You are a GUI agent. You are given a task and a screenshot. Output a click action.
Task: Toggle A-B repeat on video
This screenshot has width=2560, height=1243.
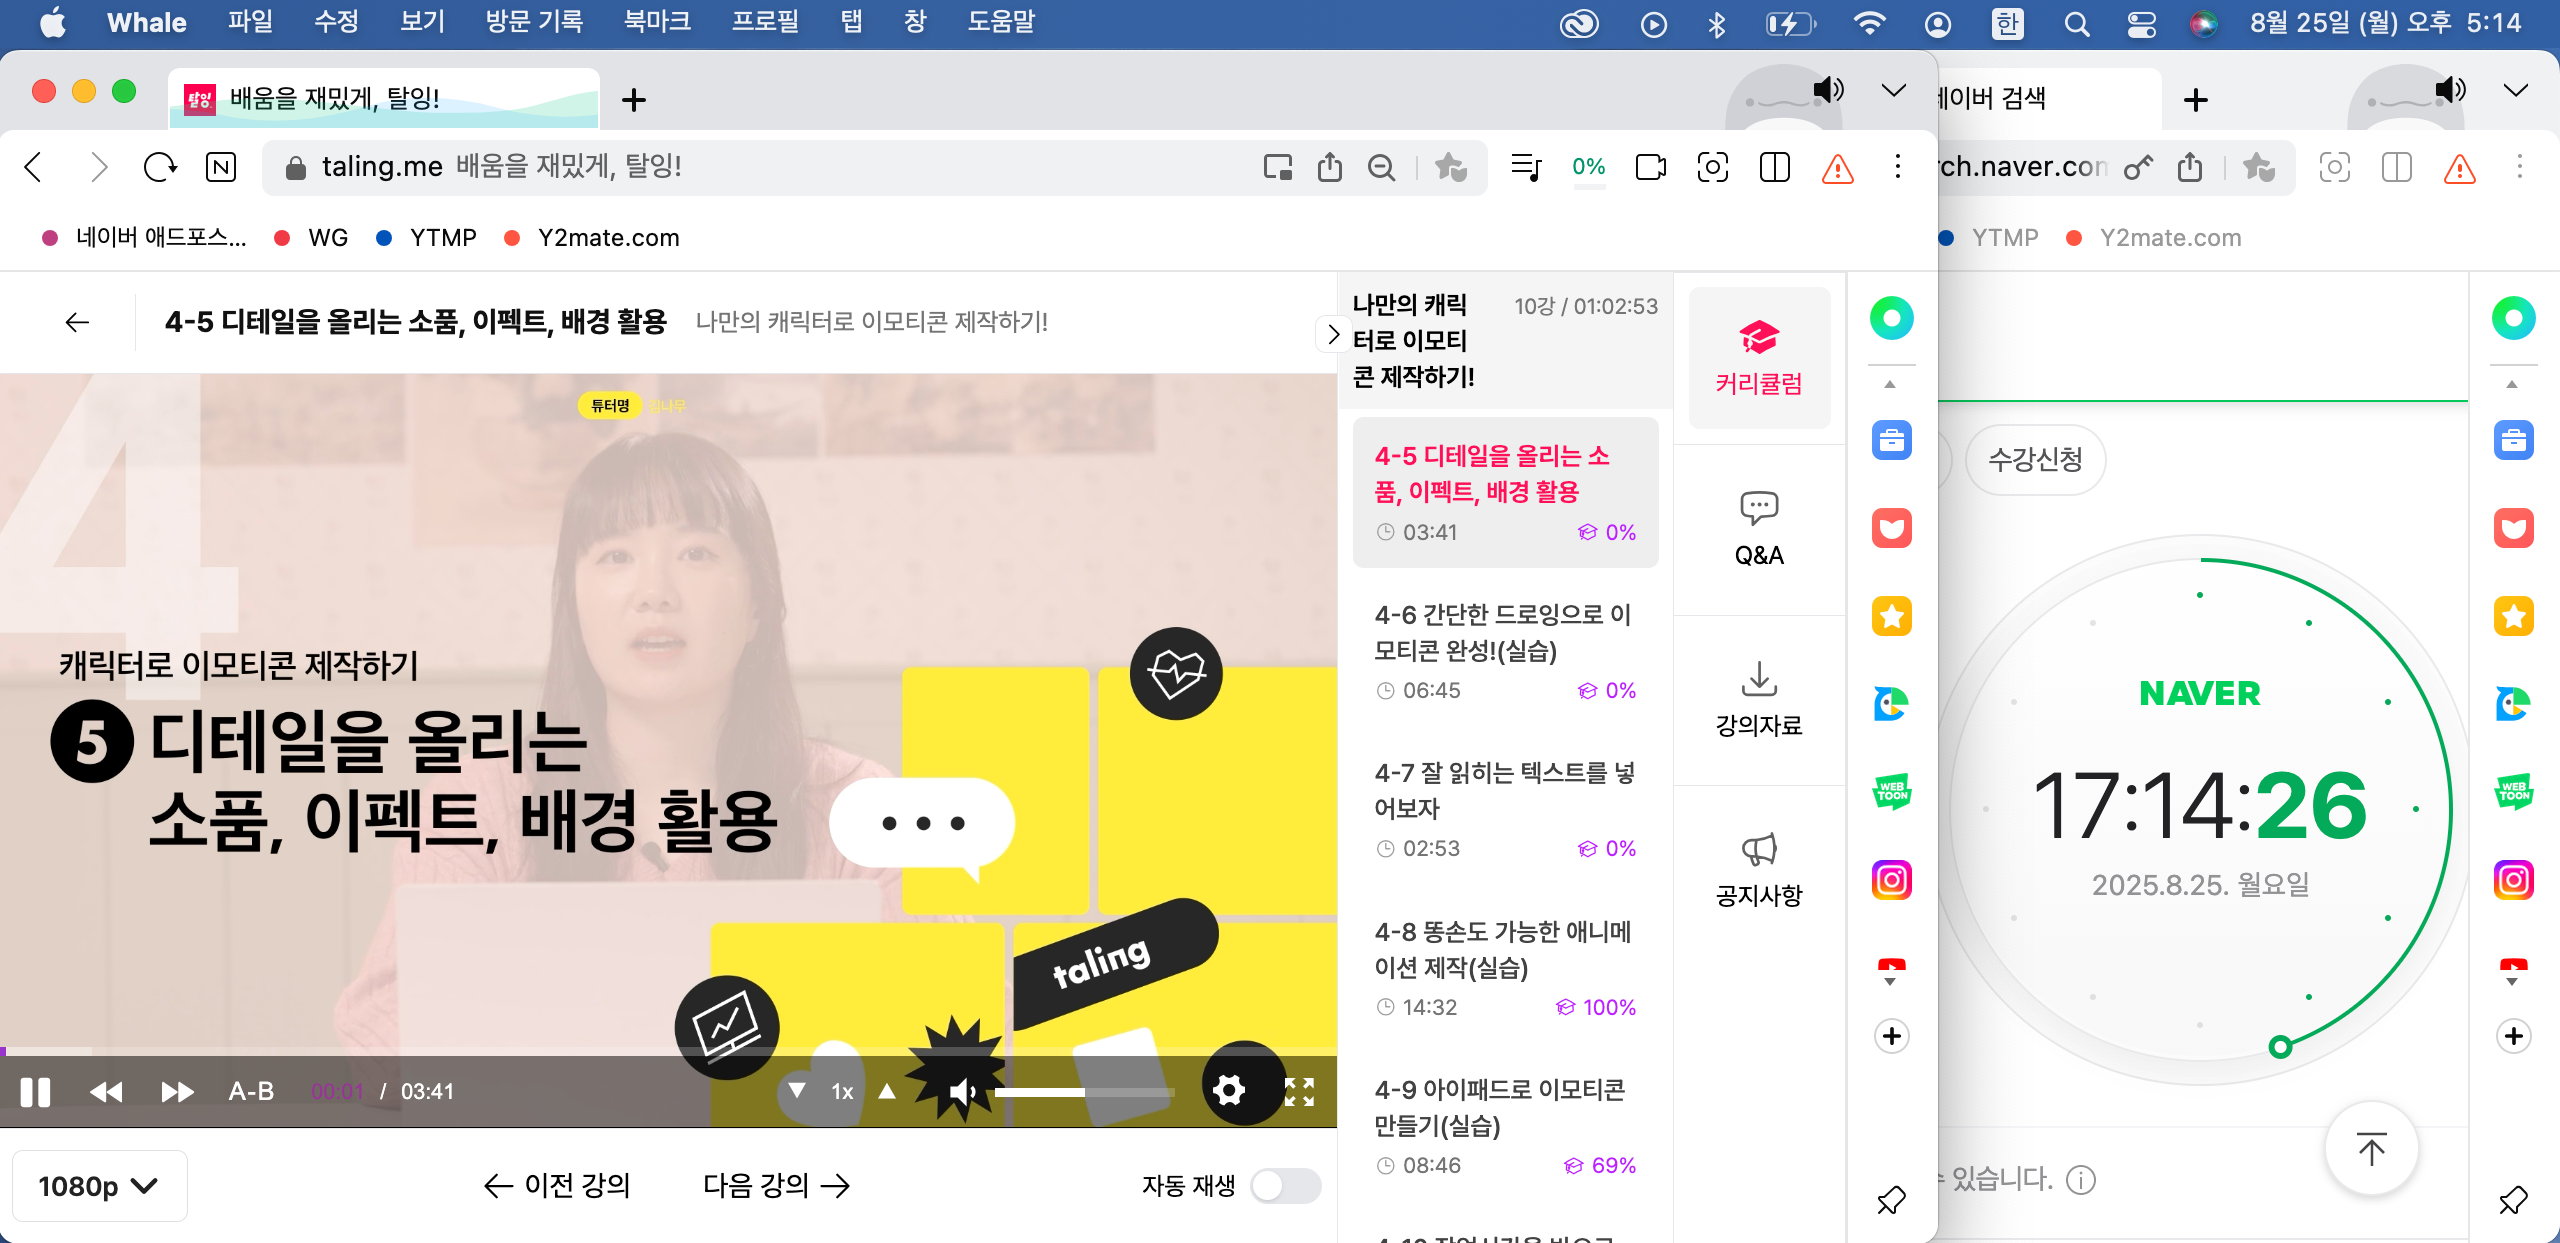(251, 1092)
